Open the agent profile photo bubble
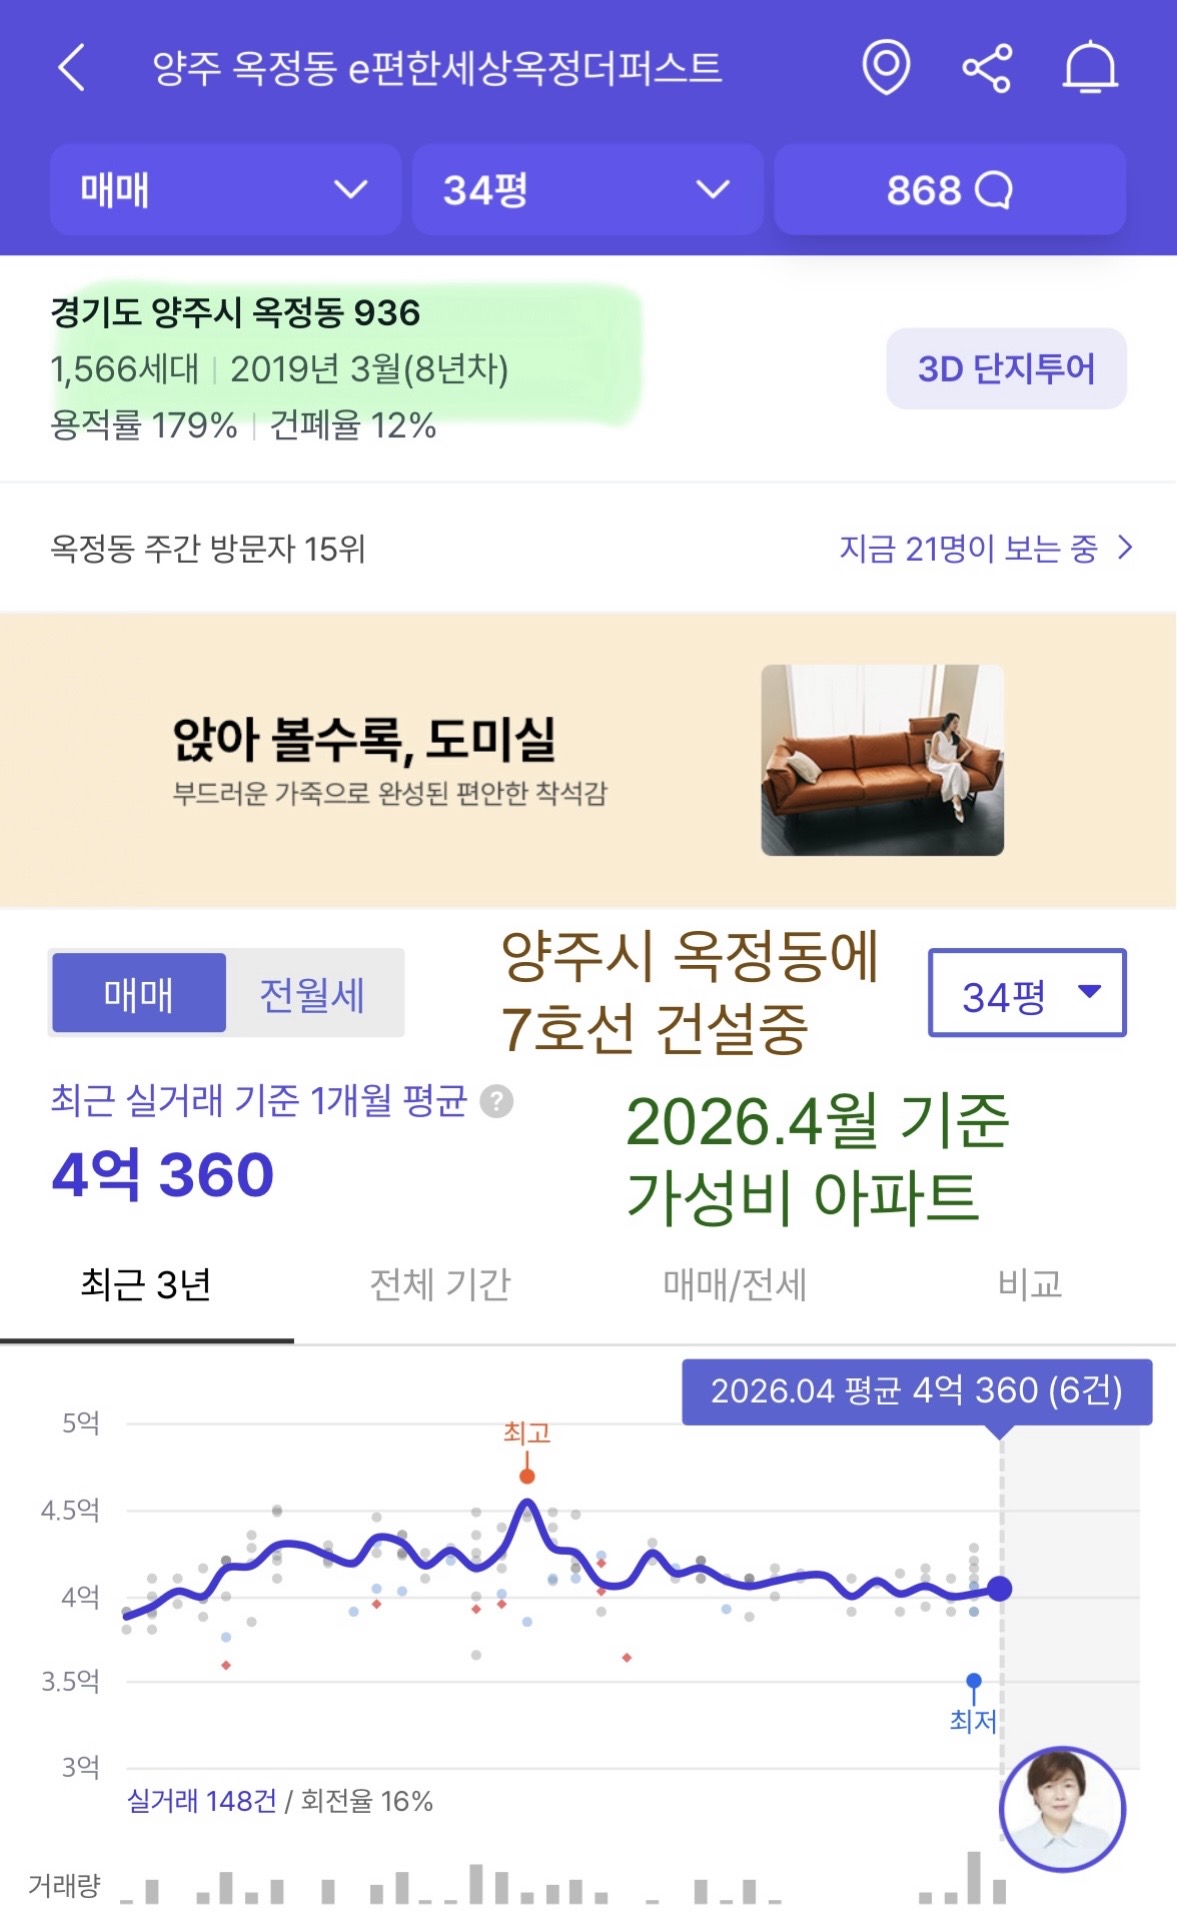This screenshot has width=1177, height=1922. (1063, 1809)
